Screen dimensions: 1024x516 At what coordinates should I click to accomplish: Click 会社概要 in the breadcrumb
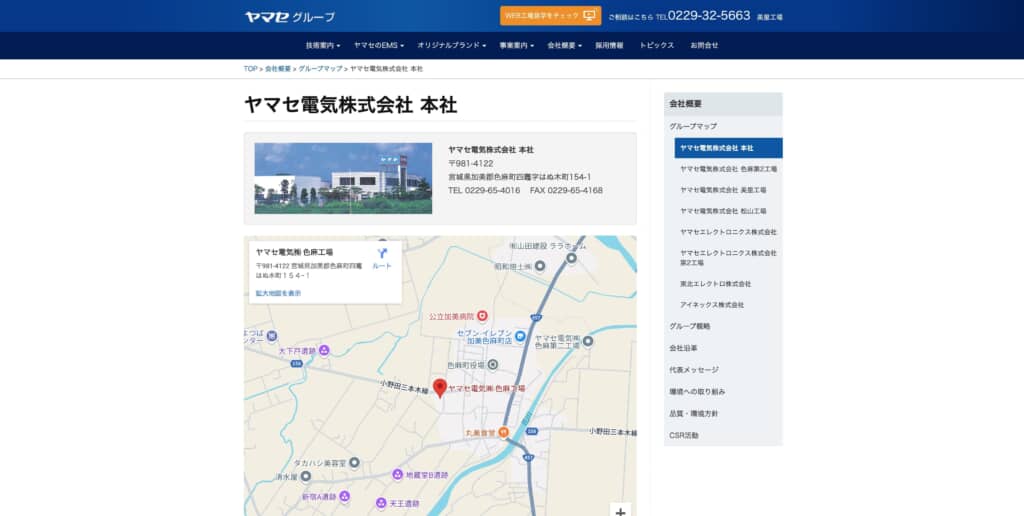click(x=278, y=69)
